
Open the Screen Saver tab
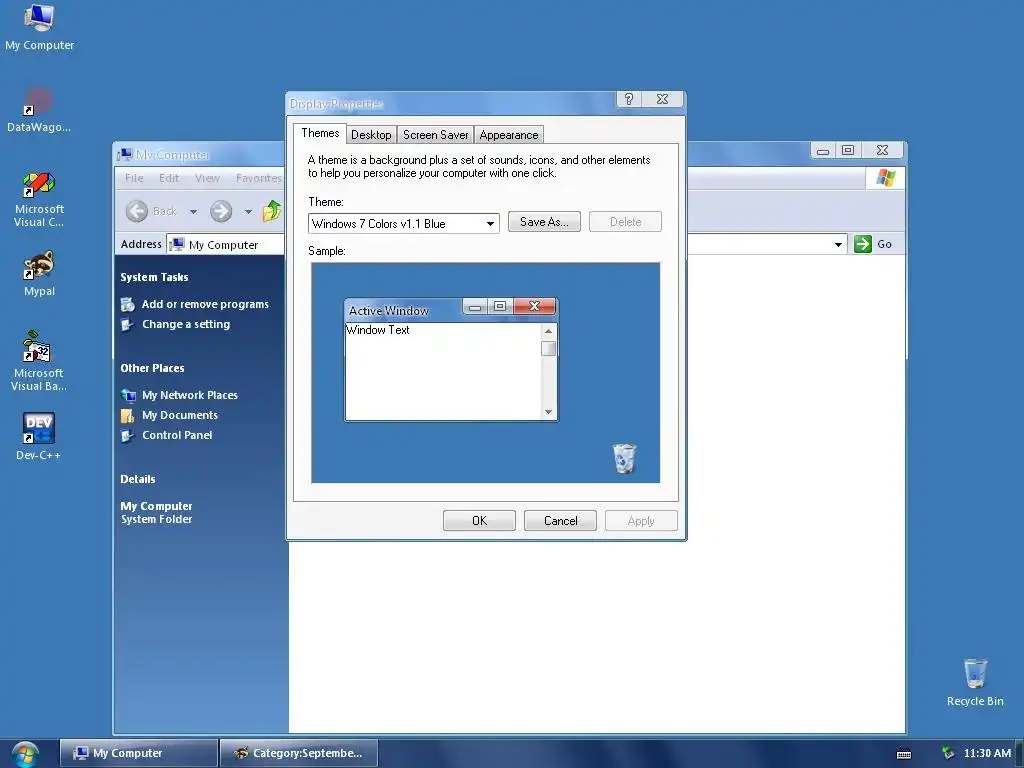click(436, 135)
